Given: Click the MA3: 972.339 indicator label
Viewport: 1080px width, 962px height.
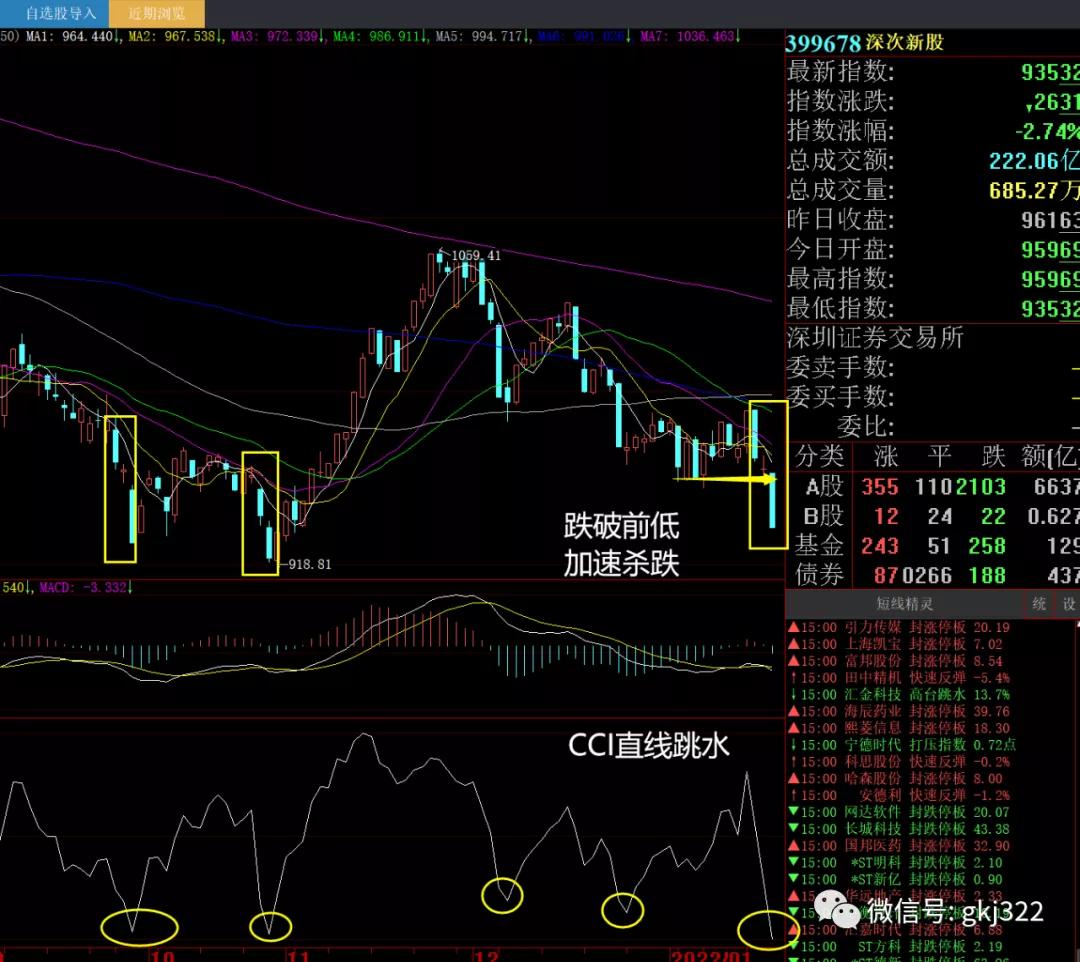Looking at the screenshot, I should coord(277,36).
